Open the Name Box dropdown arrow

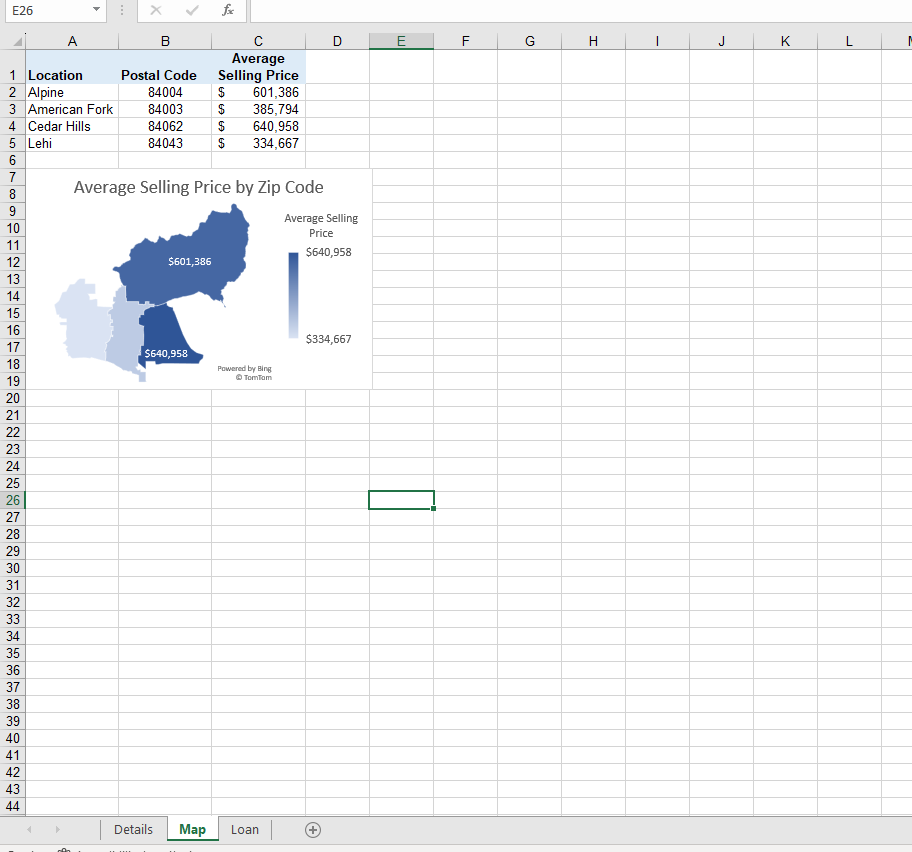point(97,10)
